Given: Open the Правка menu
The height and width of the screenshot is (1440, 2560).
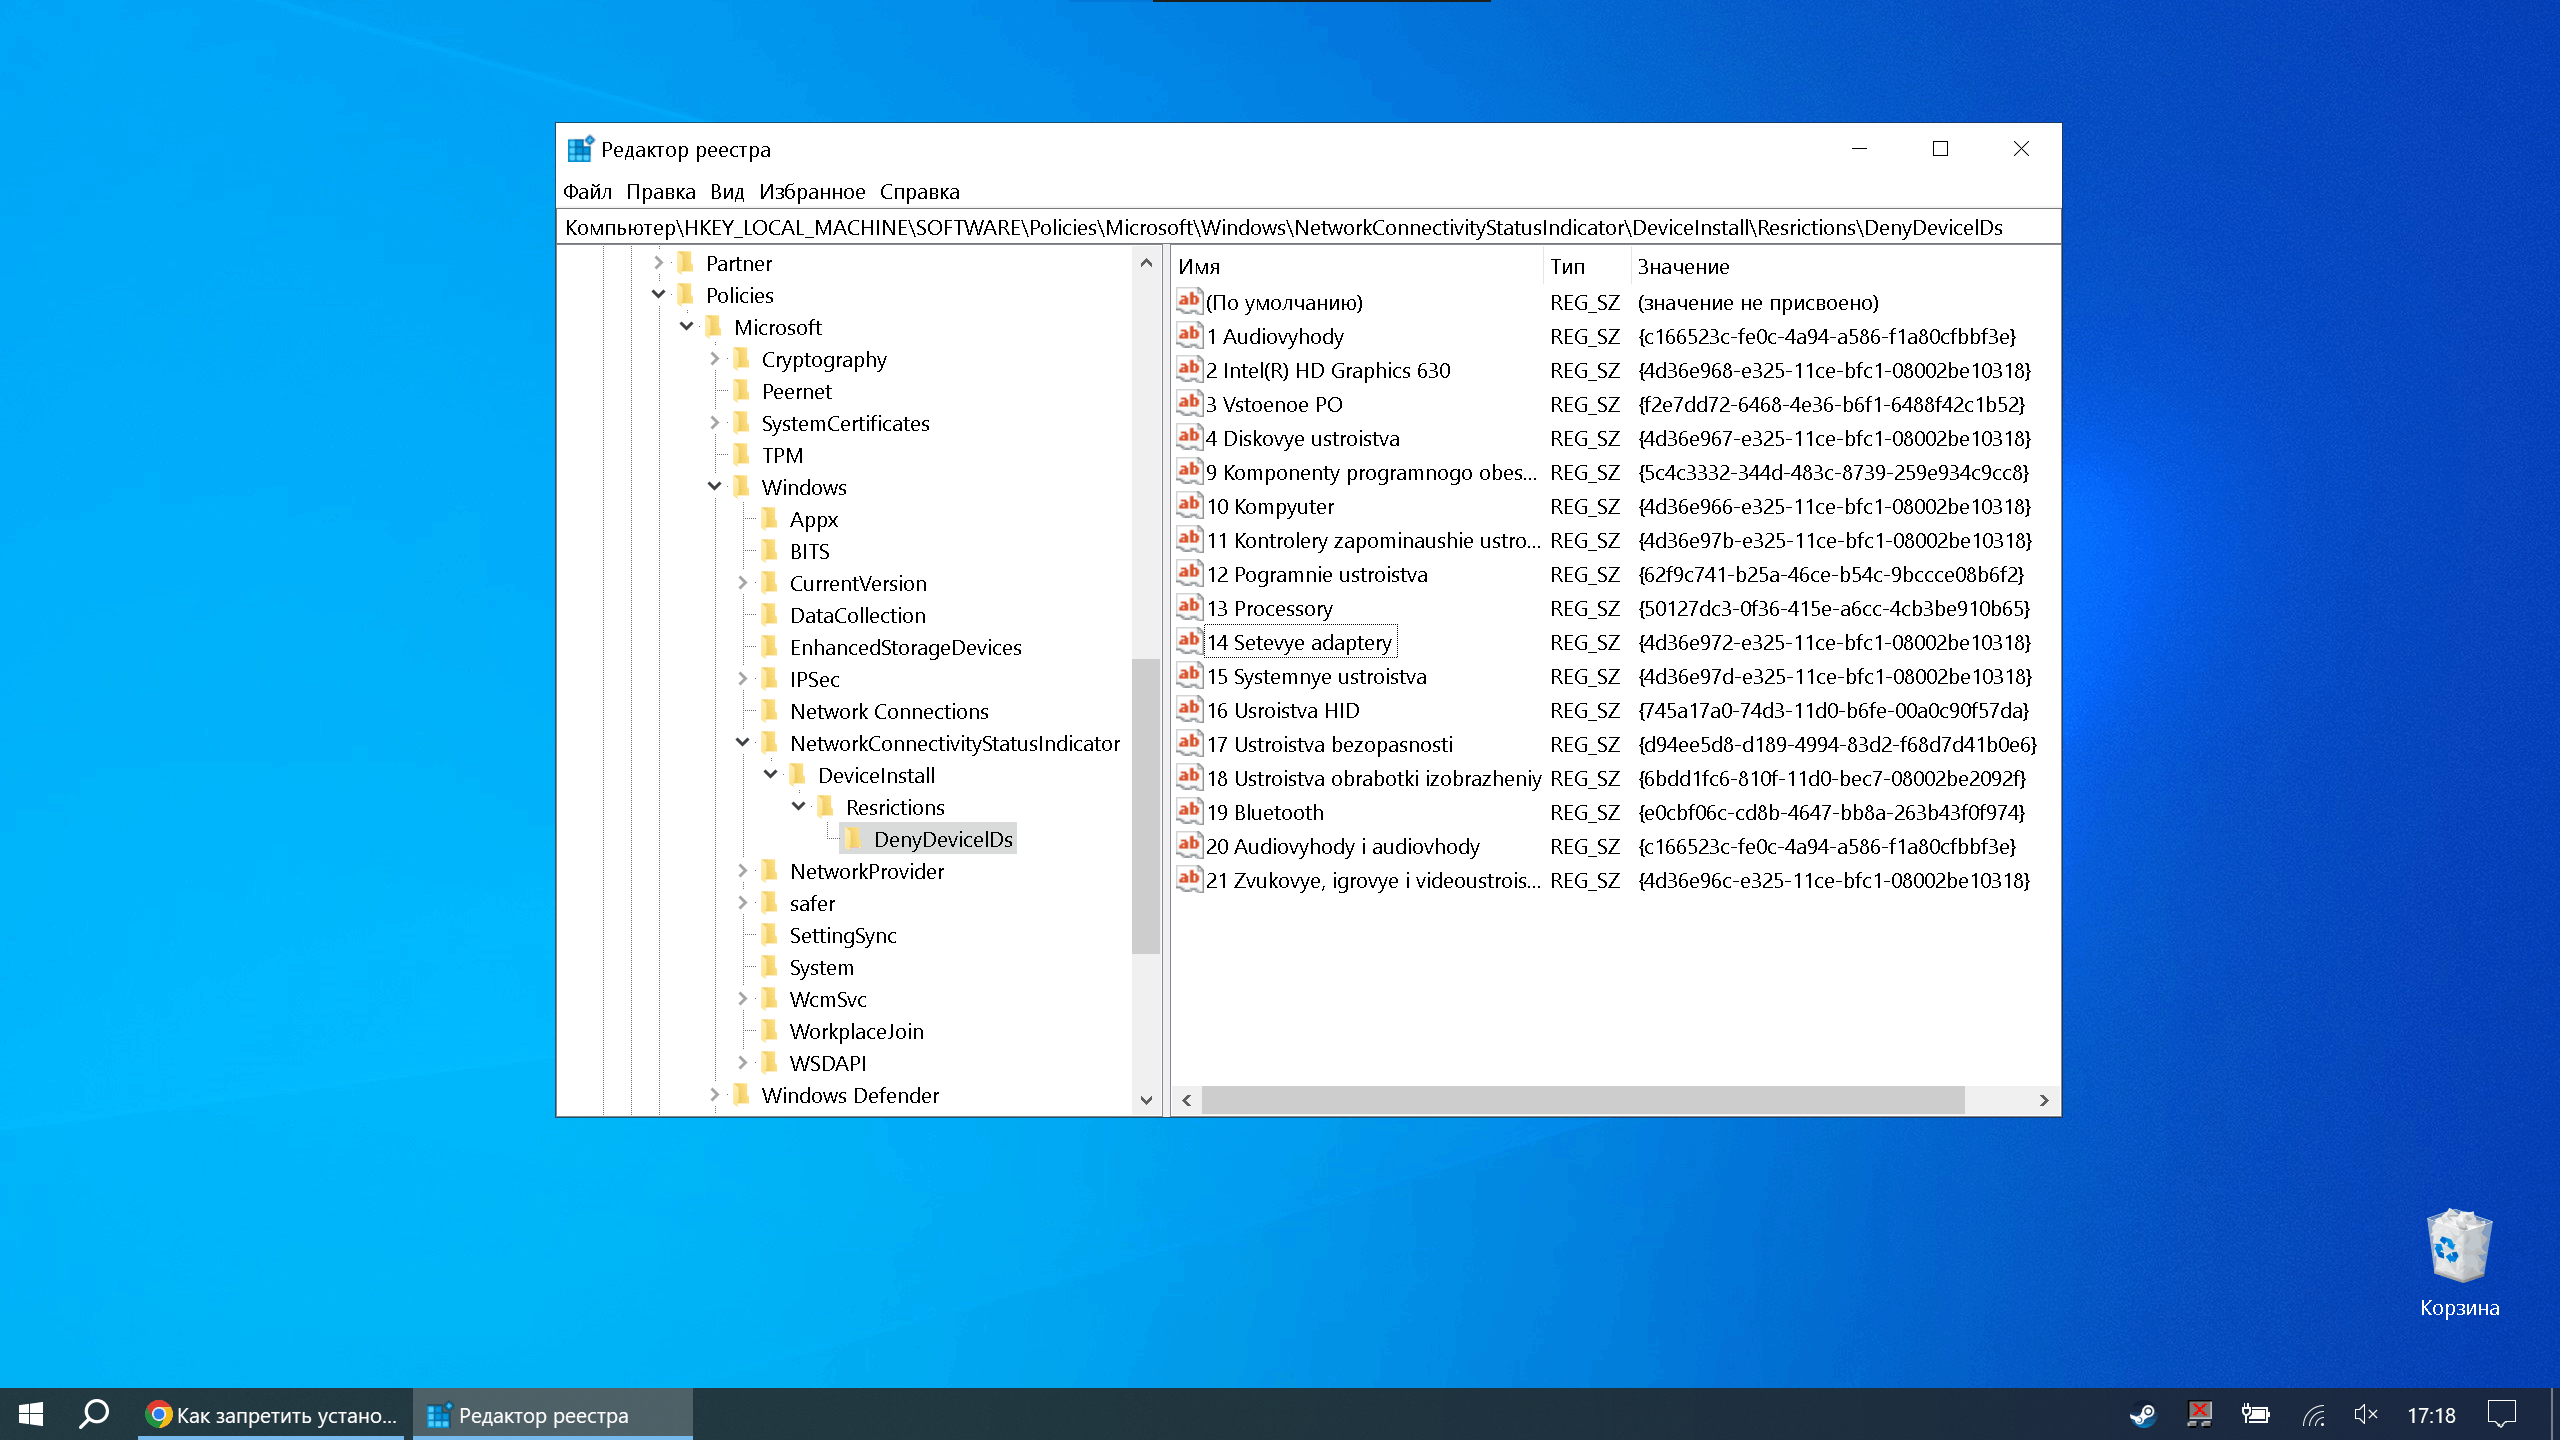Looking at the screenshot, I should click(x=661, y=190).
